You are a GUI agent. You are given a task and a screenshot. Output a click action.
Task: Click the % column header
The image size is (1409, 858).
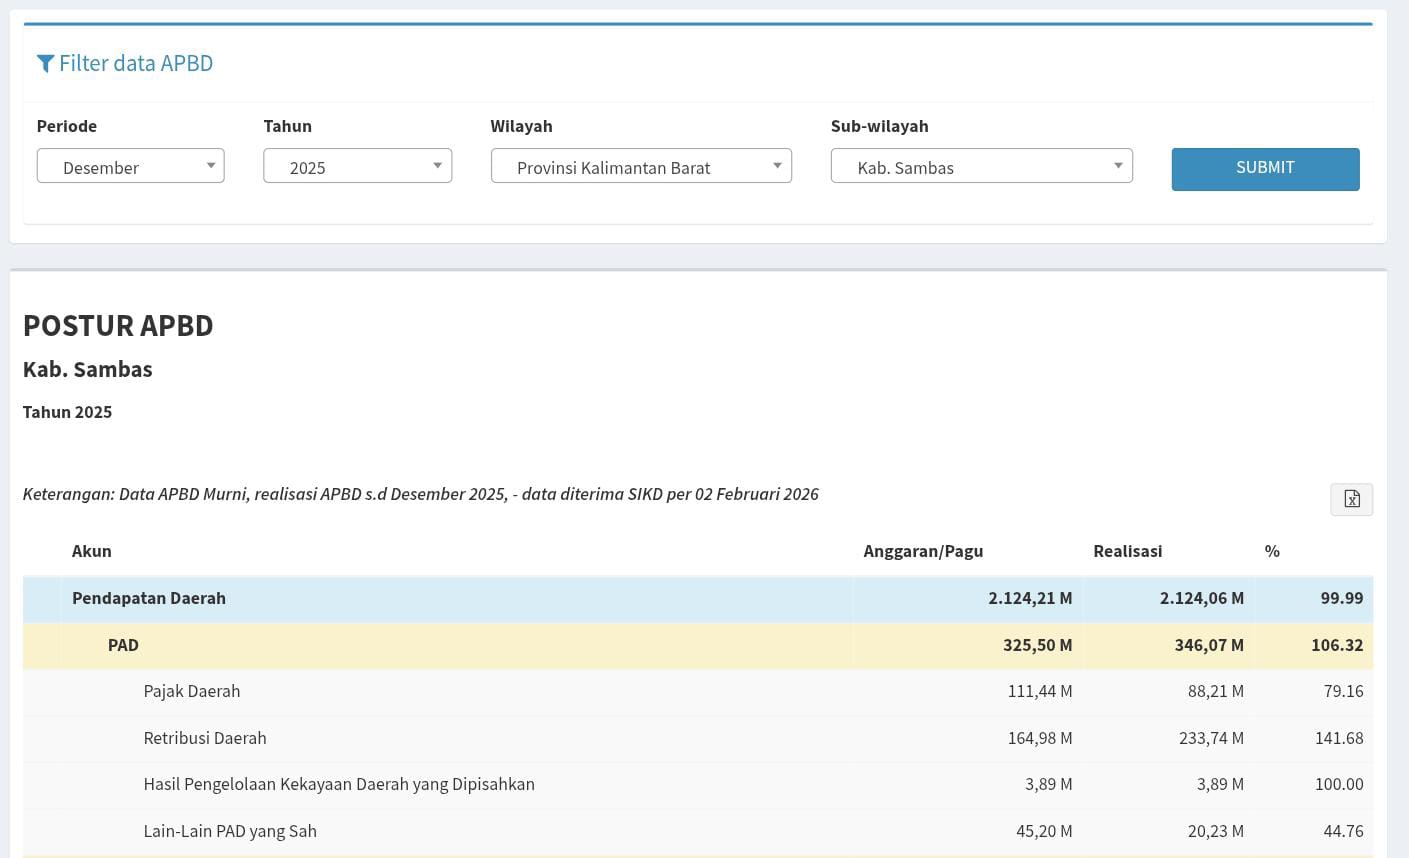(x=1272, y=551)
